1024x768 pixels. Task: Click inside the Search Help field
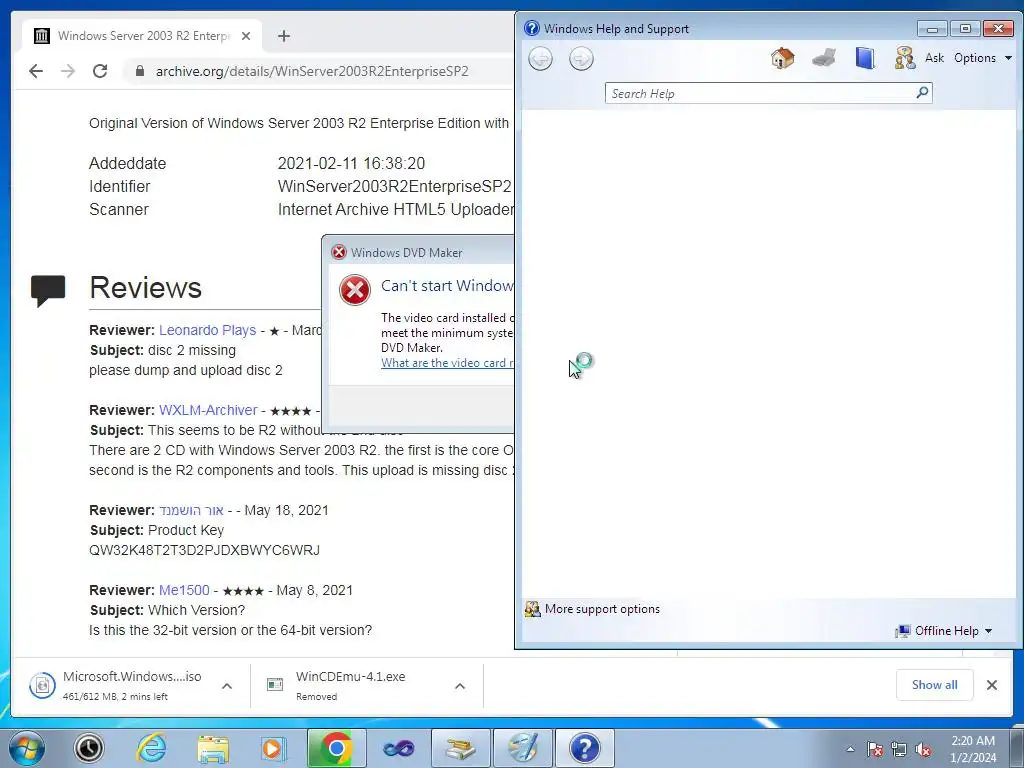(x=760, y=93)
